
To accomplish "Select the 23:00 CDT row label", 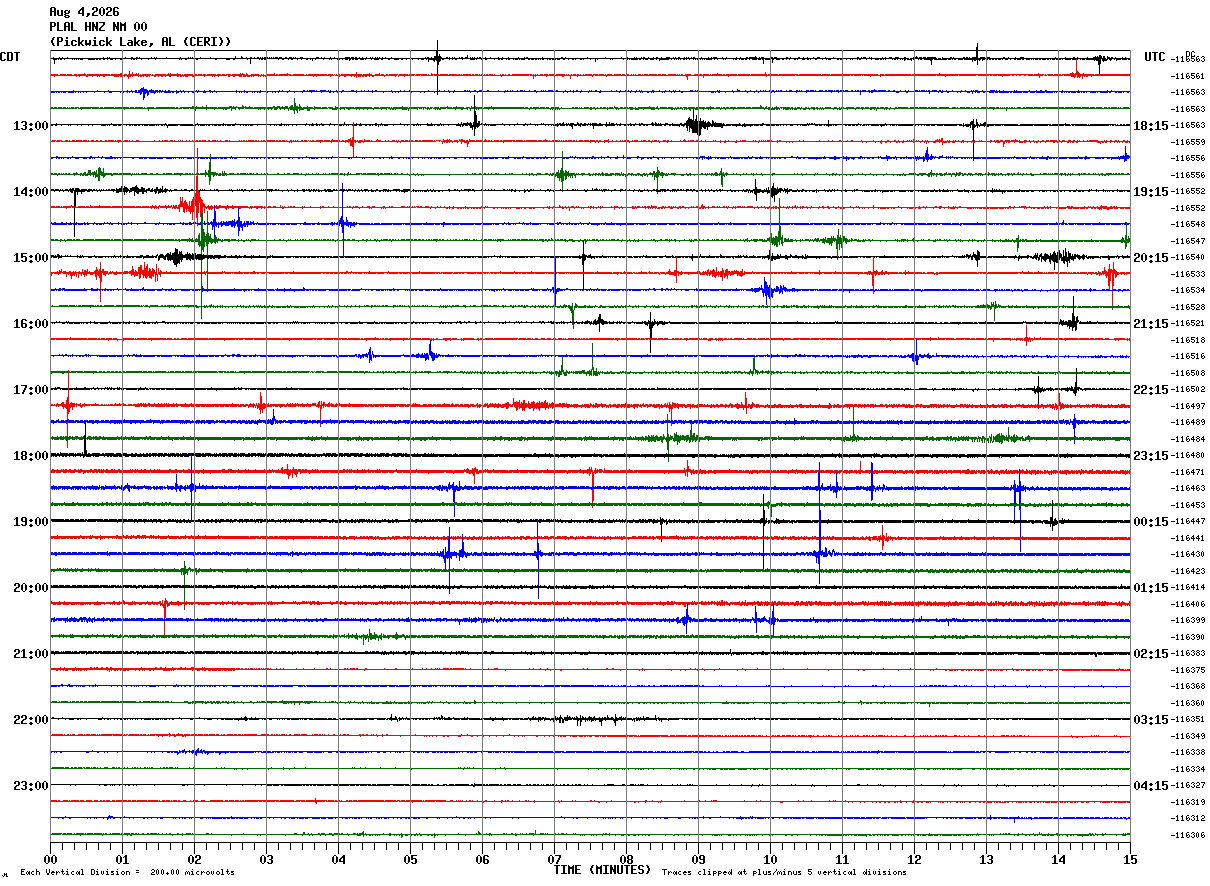I will (30, 786).
